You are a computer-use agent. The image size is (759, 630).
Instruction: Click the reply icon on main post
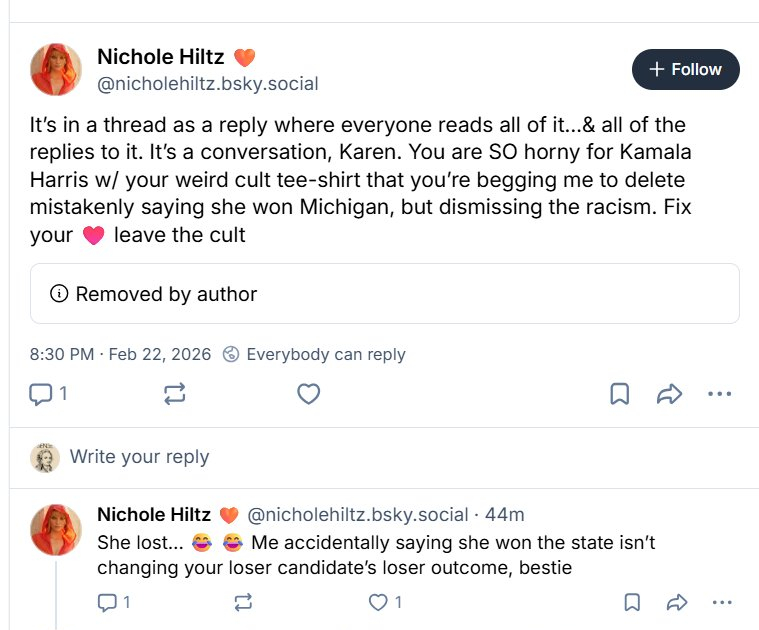41,394
